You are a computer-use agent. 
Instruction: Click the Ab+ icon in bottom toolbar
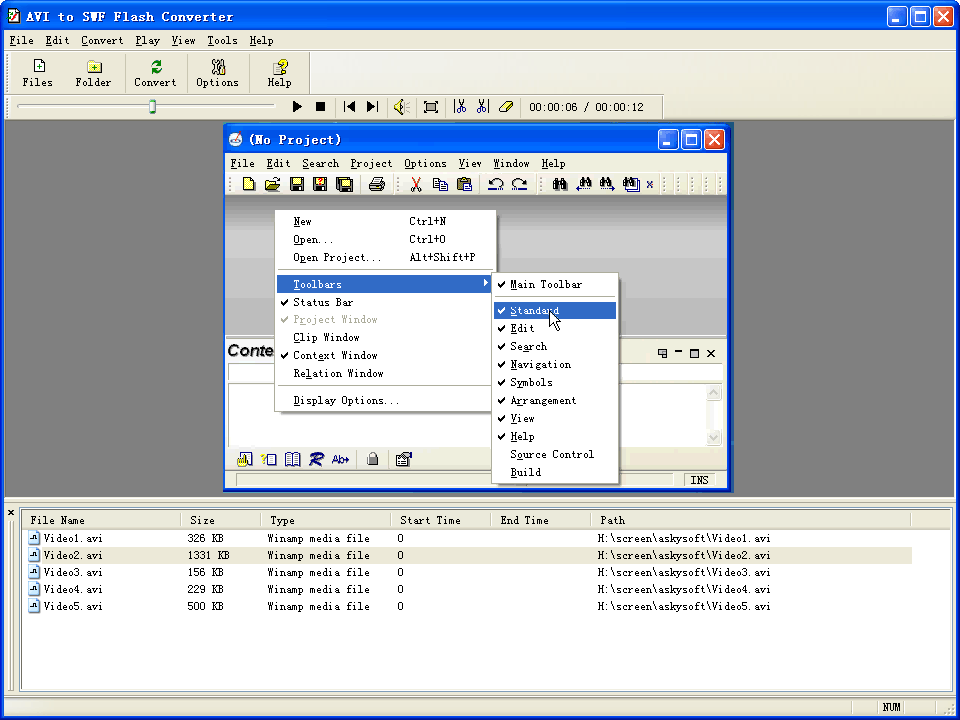[x=340, y=459]
